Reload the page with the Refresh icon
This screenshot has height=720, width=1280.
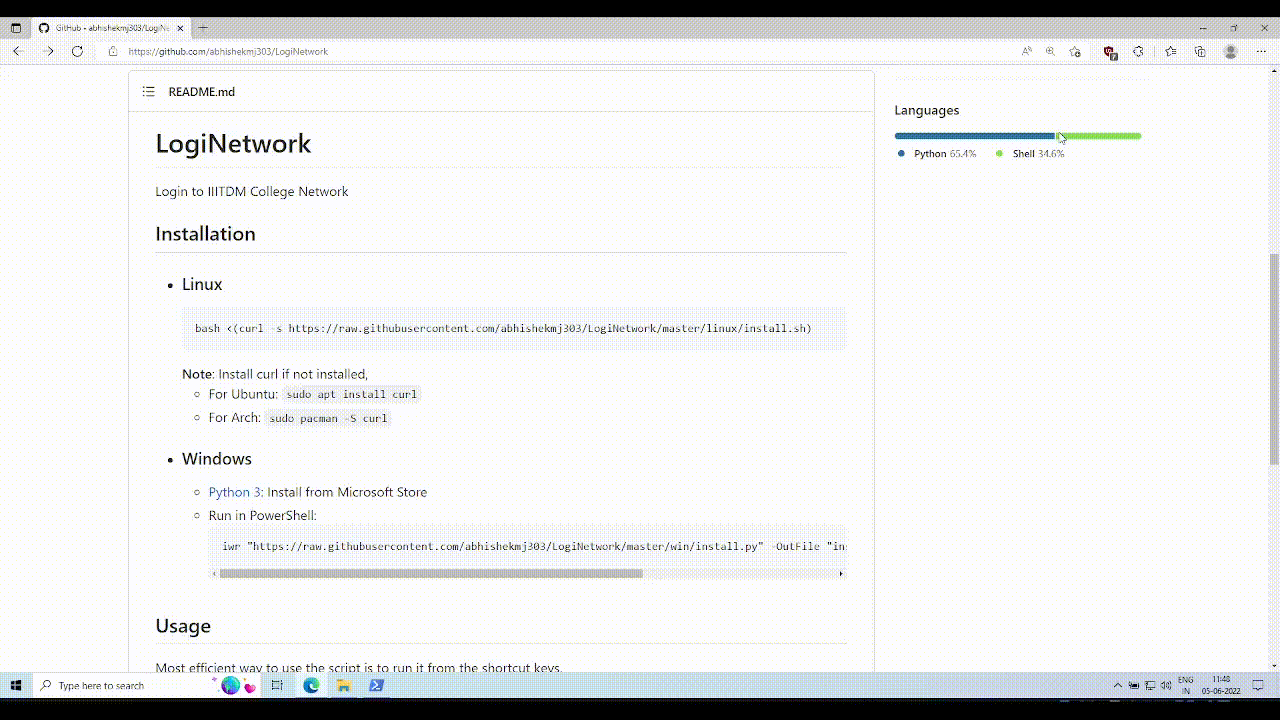point(77,51)
